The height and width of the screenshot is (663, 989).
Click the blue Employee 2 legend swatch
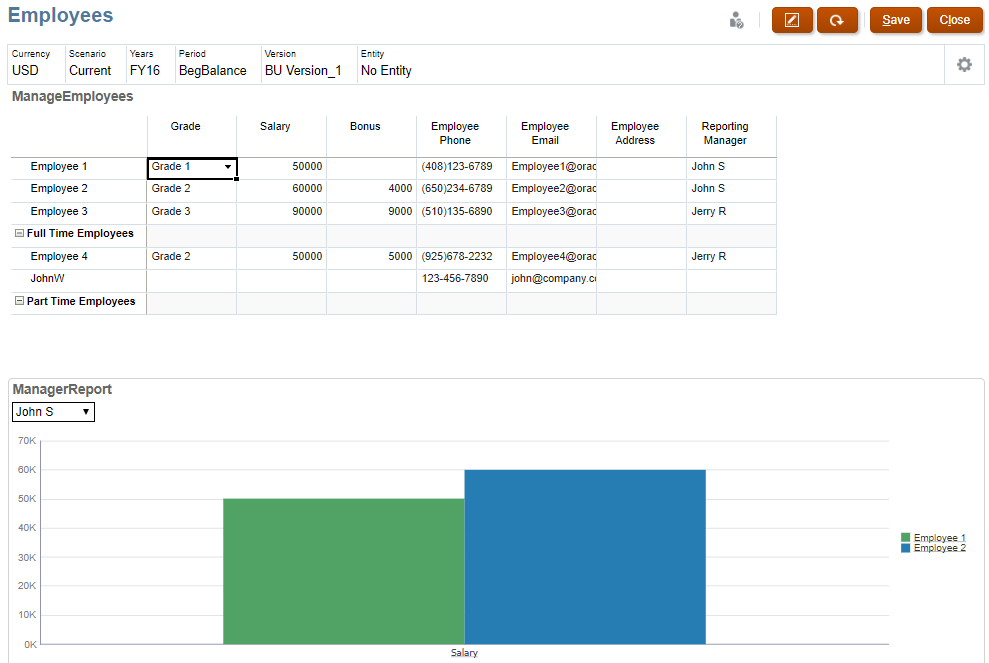pyautogui.click(x=906, y=548)
